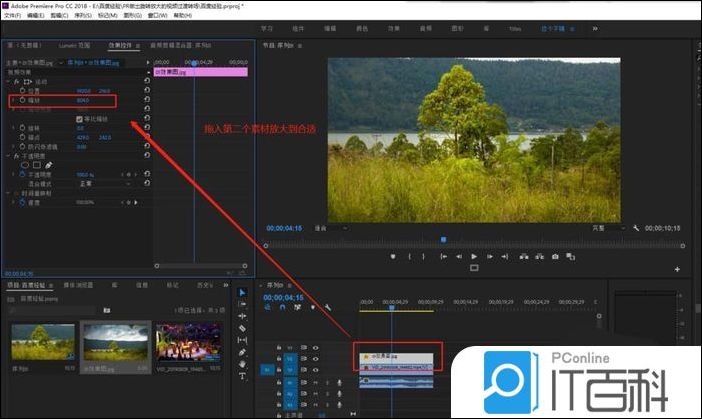Click the Add Marker icon in Program monitor

[x=393, y=257]
